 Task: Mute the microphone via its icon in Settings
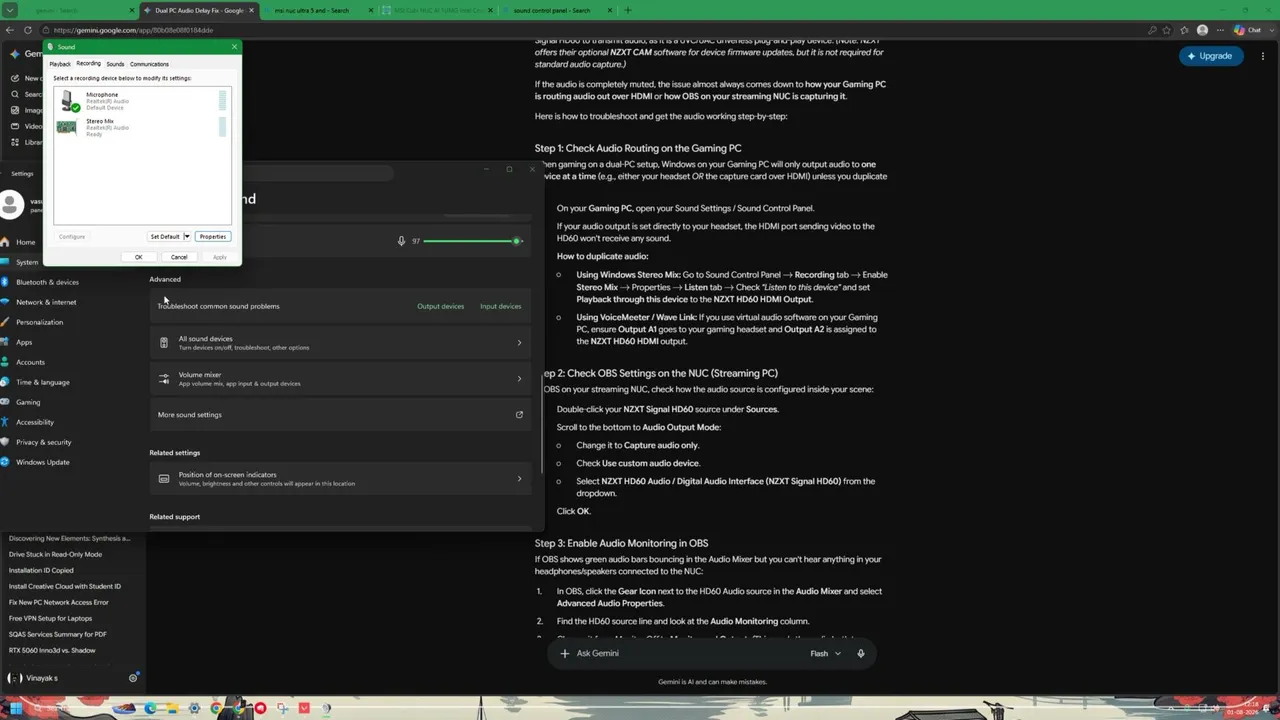point(401,241)
